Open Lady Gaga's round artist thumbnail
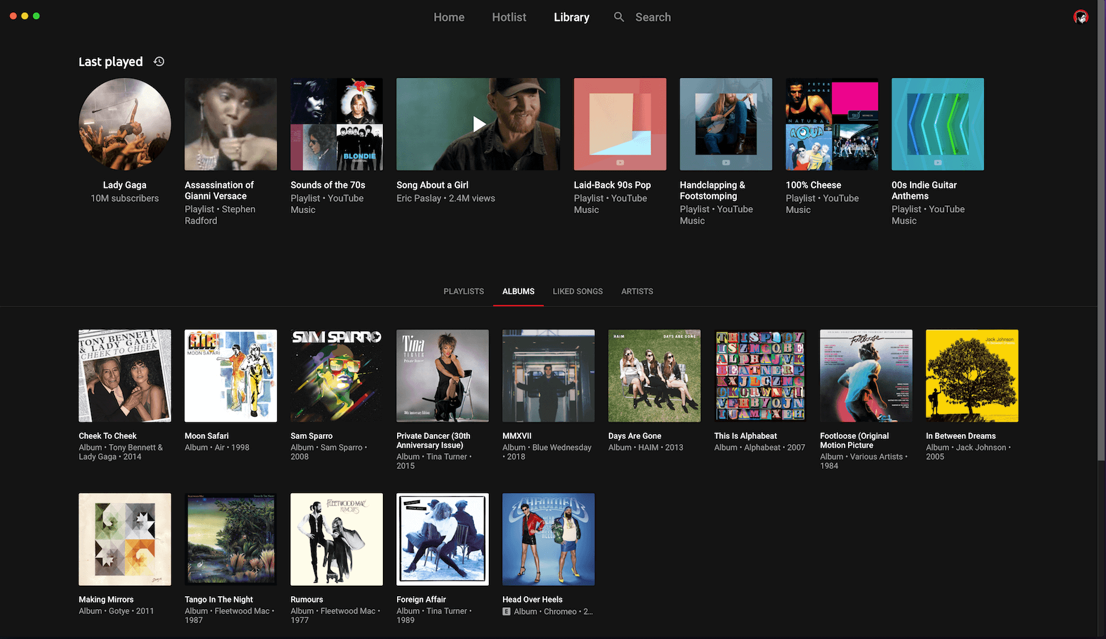This screenshot has width=1106, height=639. (125, 124)
